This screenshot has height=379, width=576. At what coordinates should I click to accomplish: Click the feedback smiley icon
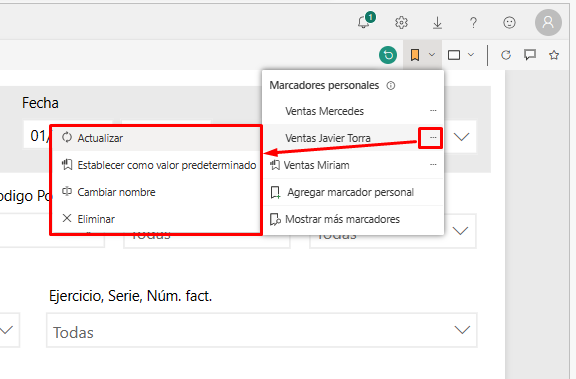click(x=509, y=23)
